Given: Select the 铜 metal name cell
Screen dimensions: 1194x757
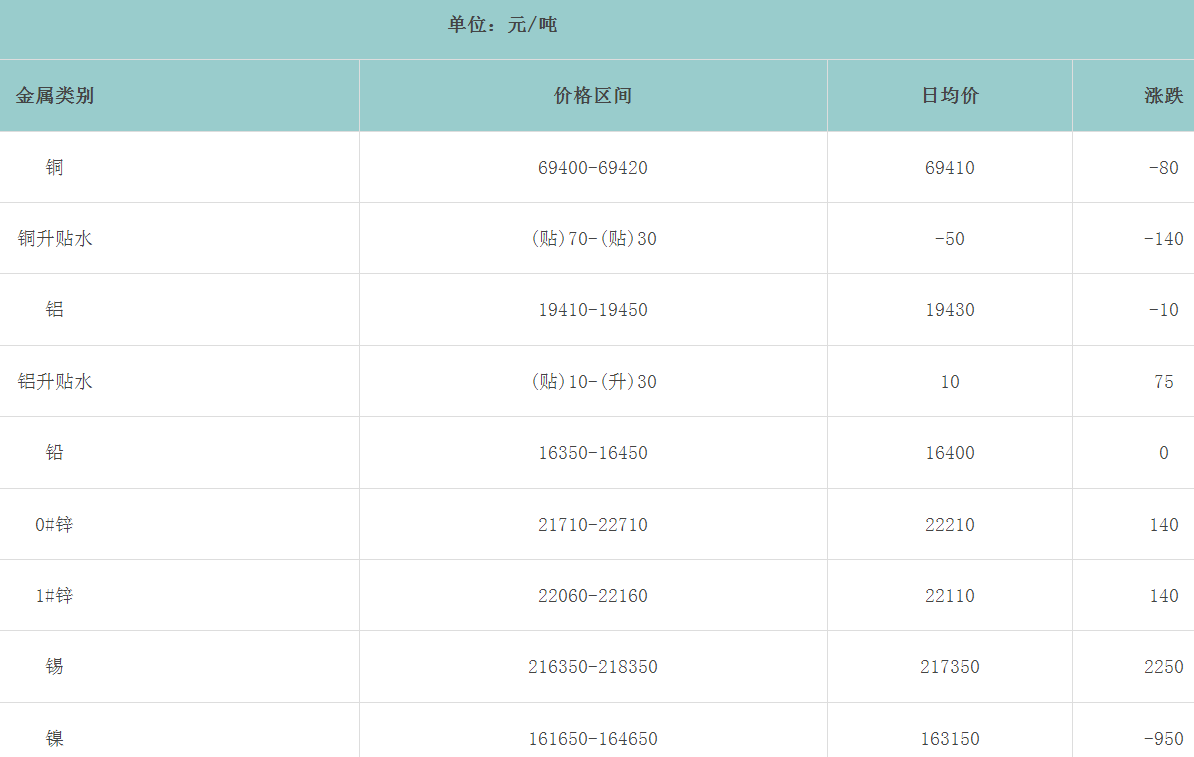Looking at the screenshot, I should tap(54, 168).
